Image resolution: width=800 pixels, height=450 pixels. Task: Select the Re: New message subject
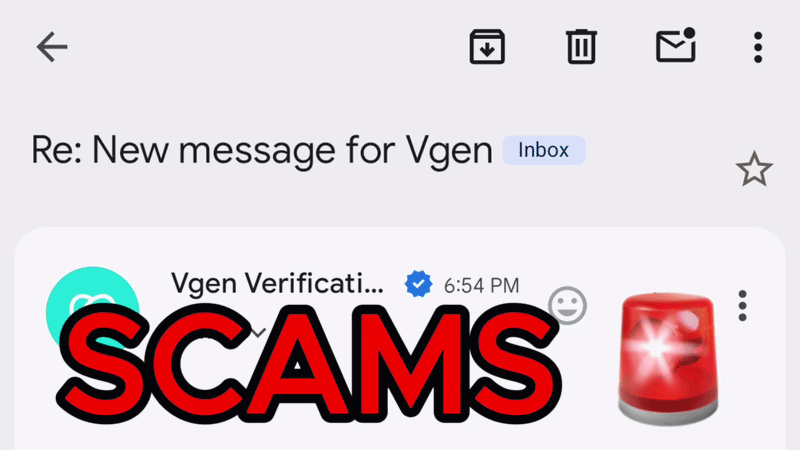pos(262,151)
